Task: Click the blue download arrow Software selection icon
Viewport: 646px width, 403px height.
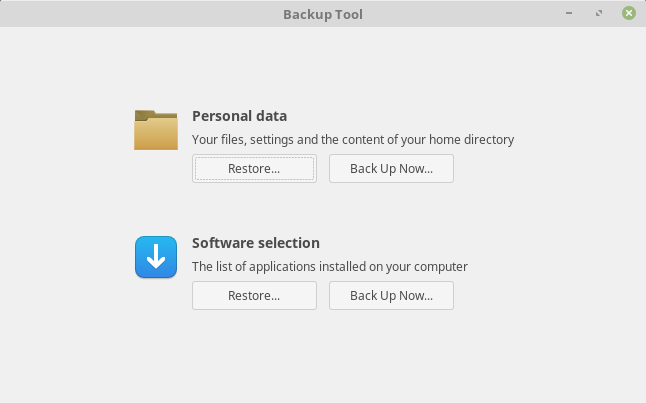Action: (x=156, y=257)
